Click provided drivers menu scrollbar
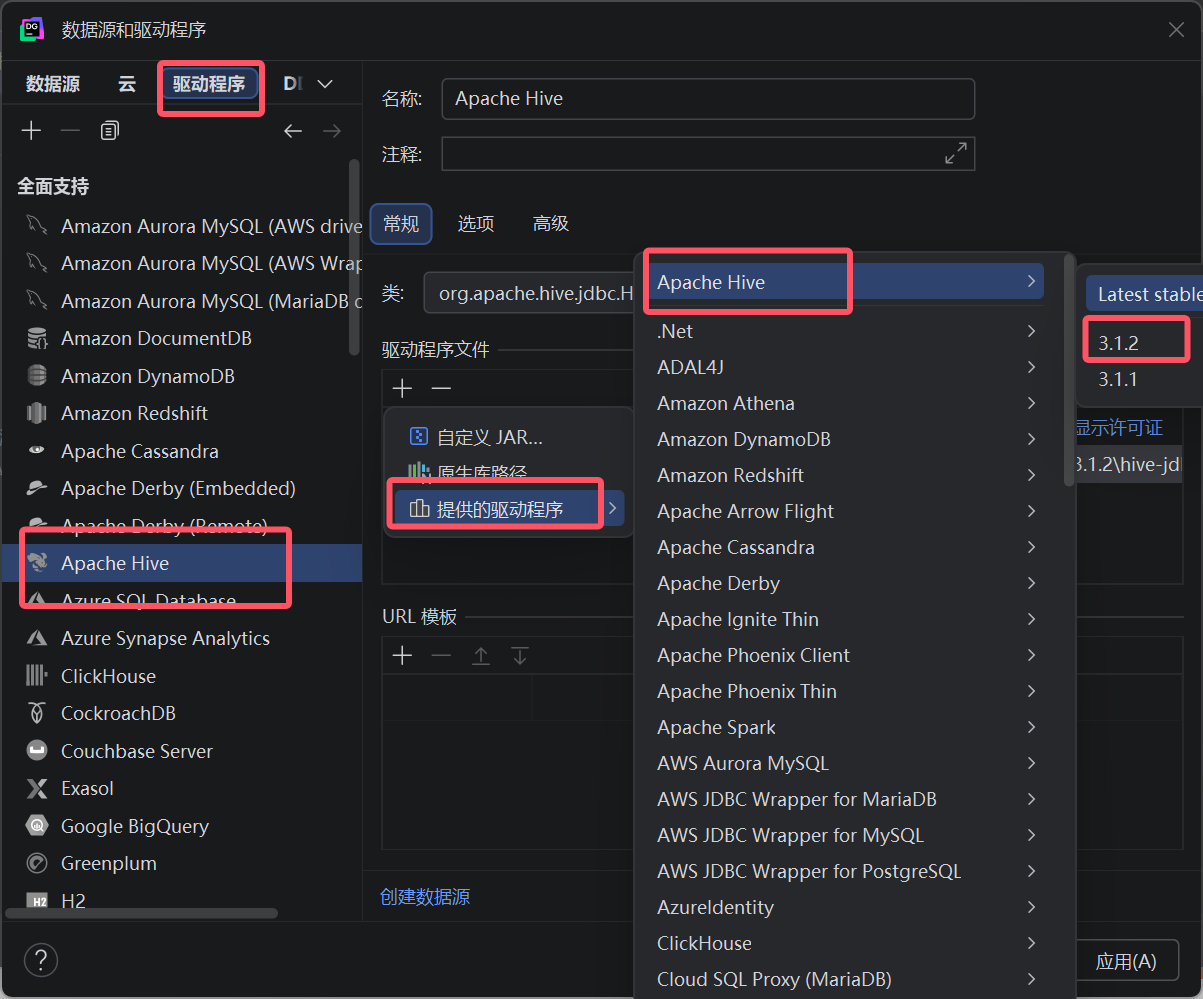 tap(1069, 372)
